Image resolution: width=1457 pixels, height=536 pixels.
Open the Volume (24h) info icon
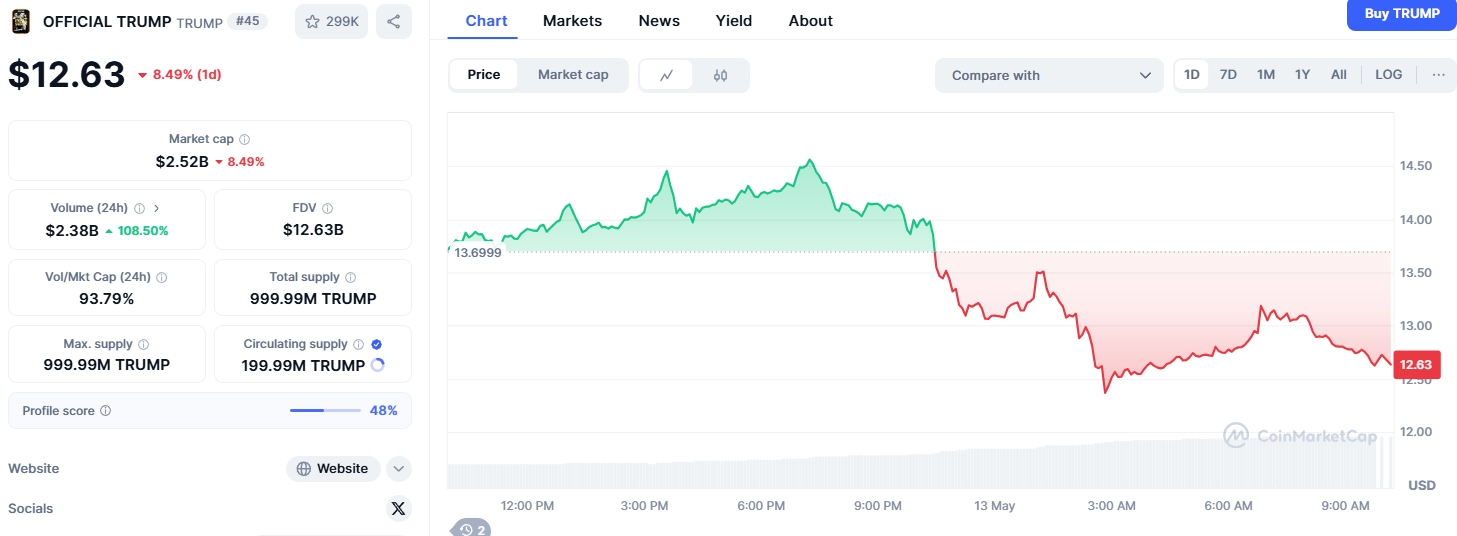pos(139,209)
